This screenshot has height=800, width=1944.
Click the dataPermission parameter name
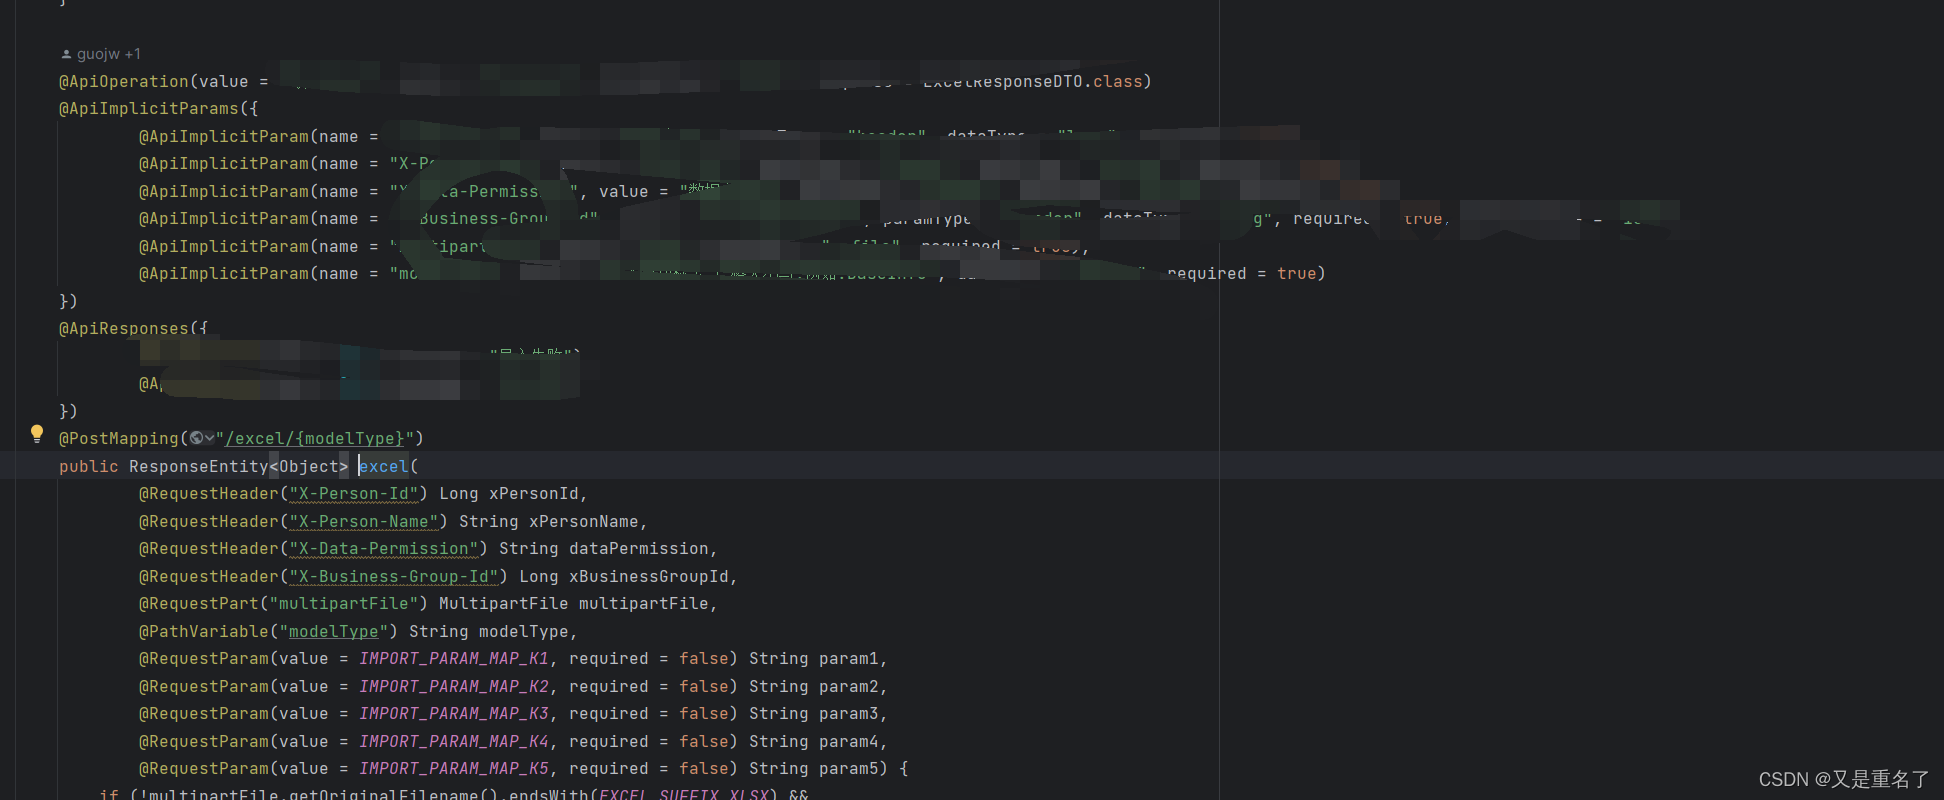pos(639,549)
